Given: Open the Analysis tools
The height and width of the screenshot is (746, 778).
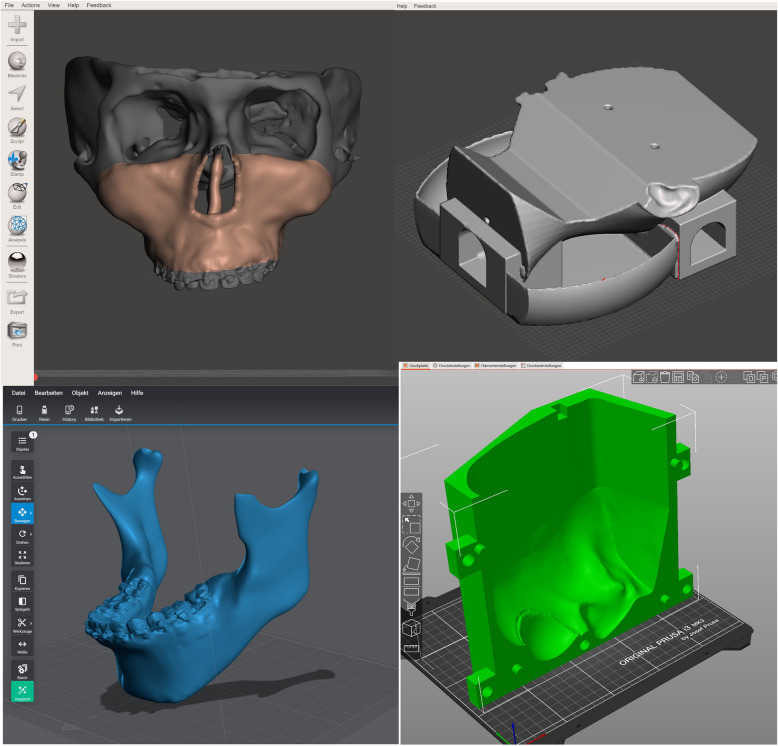Looking at the screenshot, I should point(17,227).
